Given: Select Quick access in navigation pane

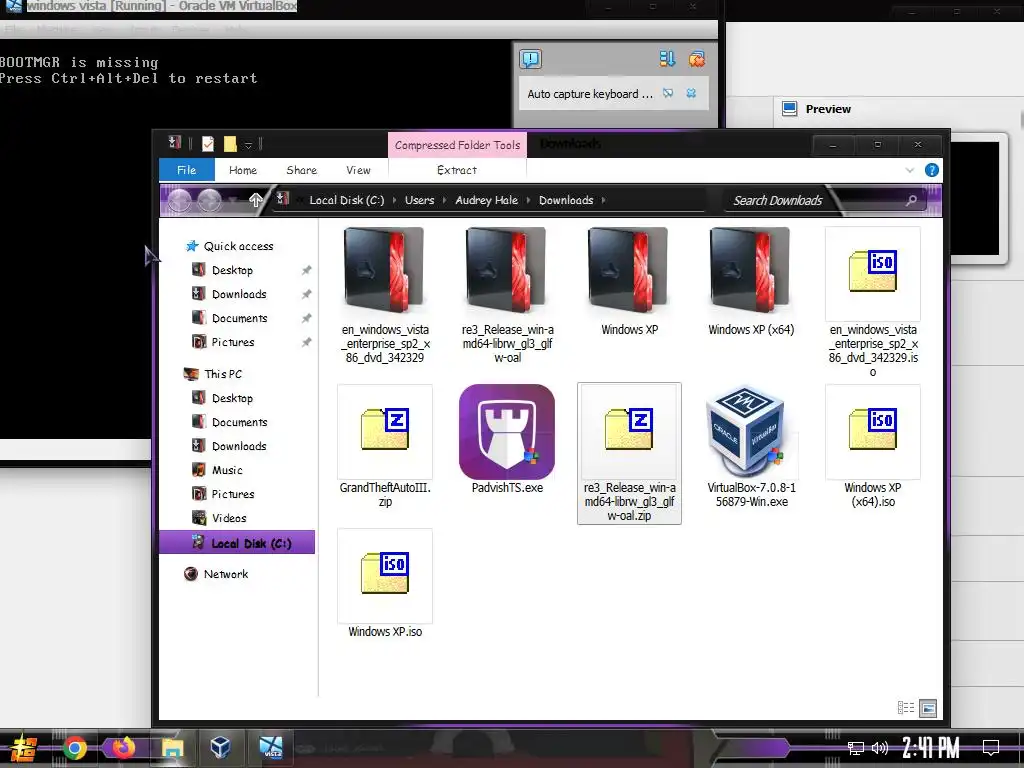Looking at the screenshot, I should pos(238,246).
